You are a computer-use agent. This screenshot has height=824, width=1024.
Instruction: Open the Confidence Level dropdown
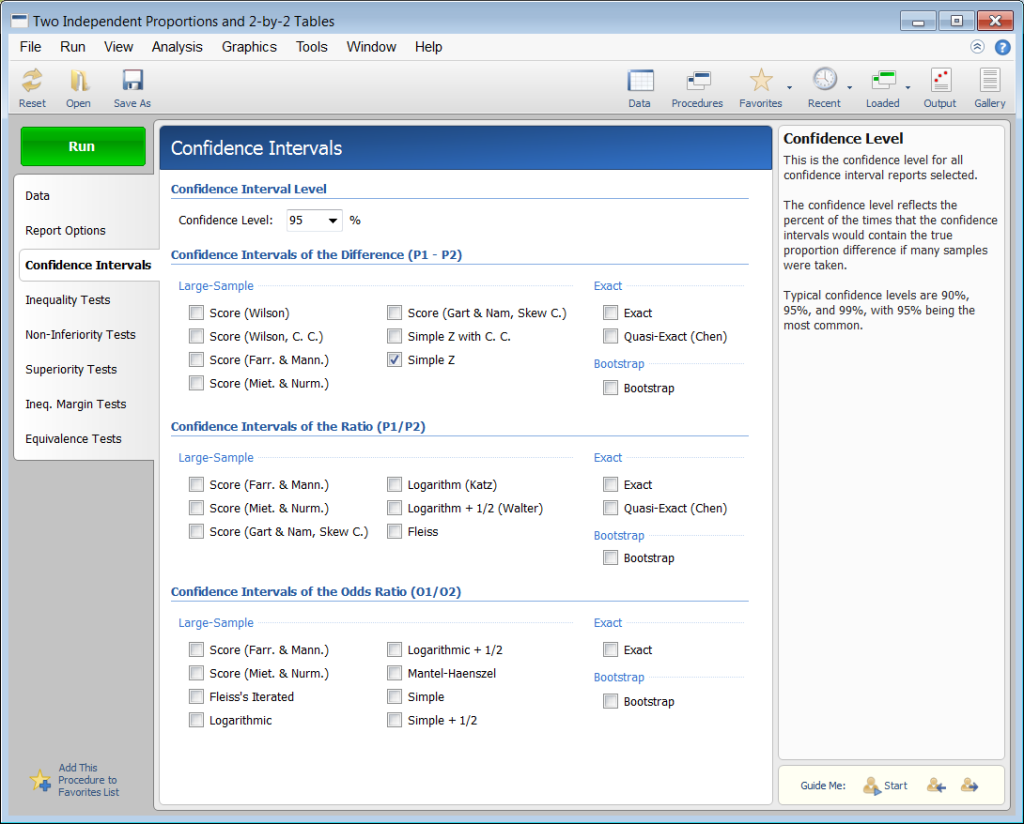point(331,220)
